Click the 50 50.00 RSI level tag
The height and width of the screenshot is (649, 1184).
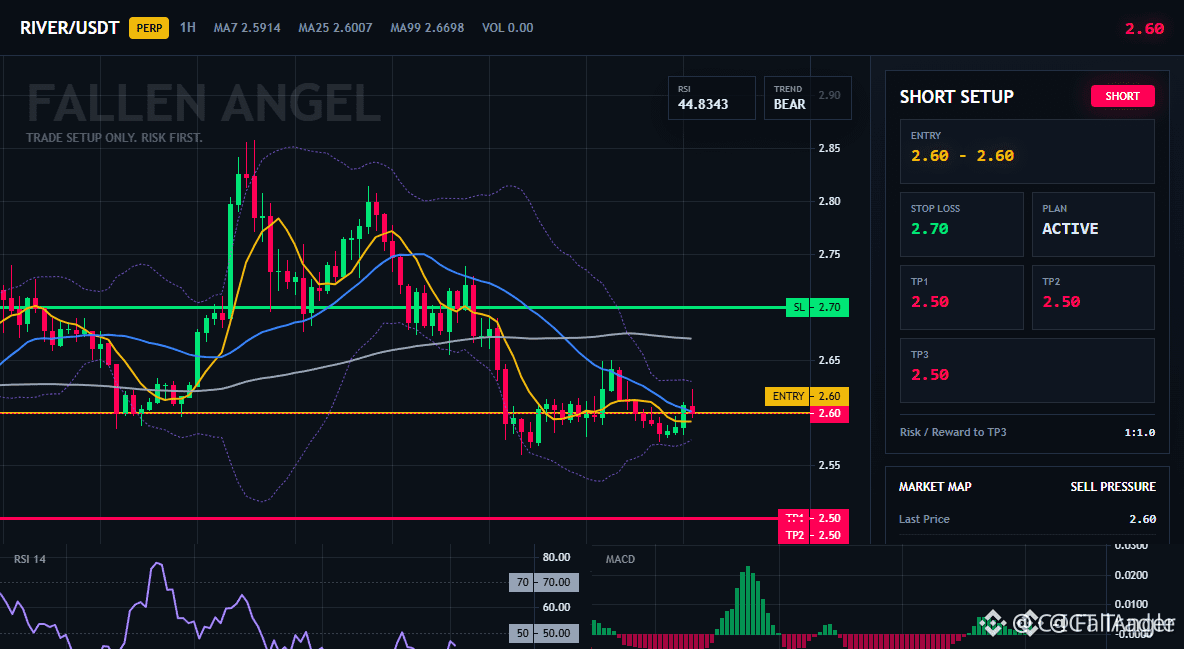(x=544, y=633)
